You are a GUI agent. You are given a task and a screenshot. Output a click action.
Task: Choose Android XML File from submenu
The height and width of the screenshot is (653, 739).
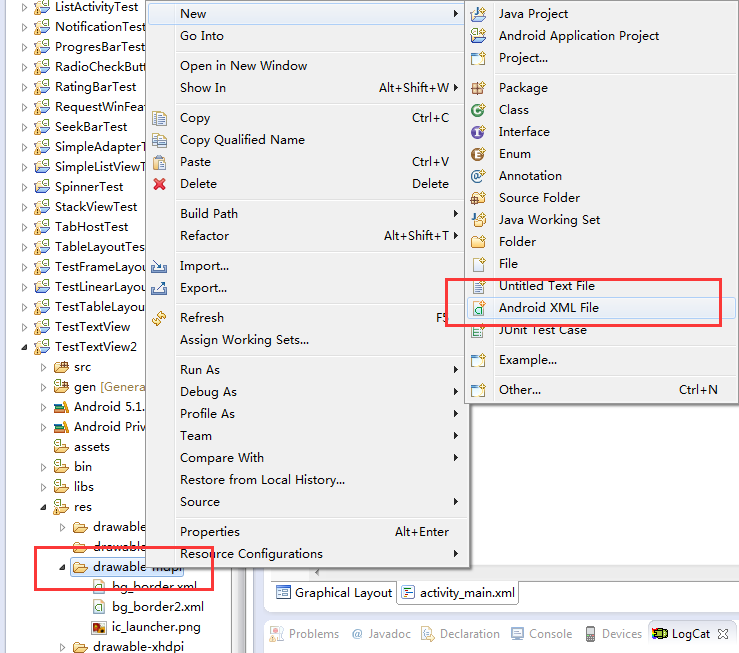pyautogui.click(x=548, y=308)
